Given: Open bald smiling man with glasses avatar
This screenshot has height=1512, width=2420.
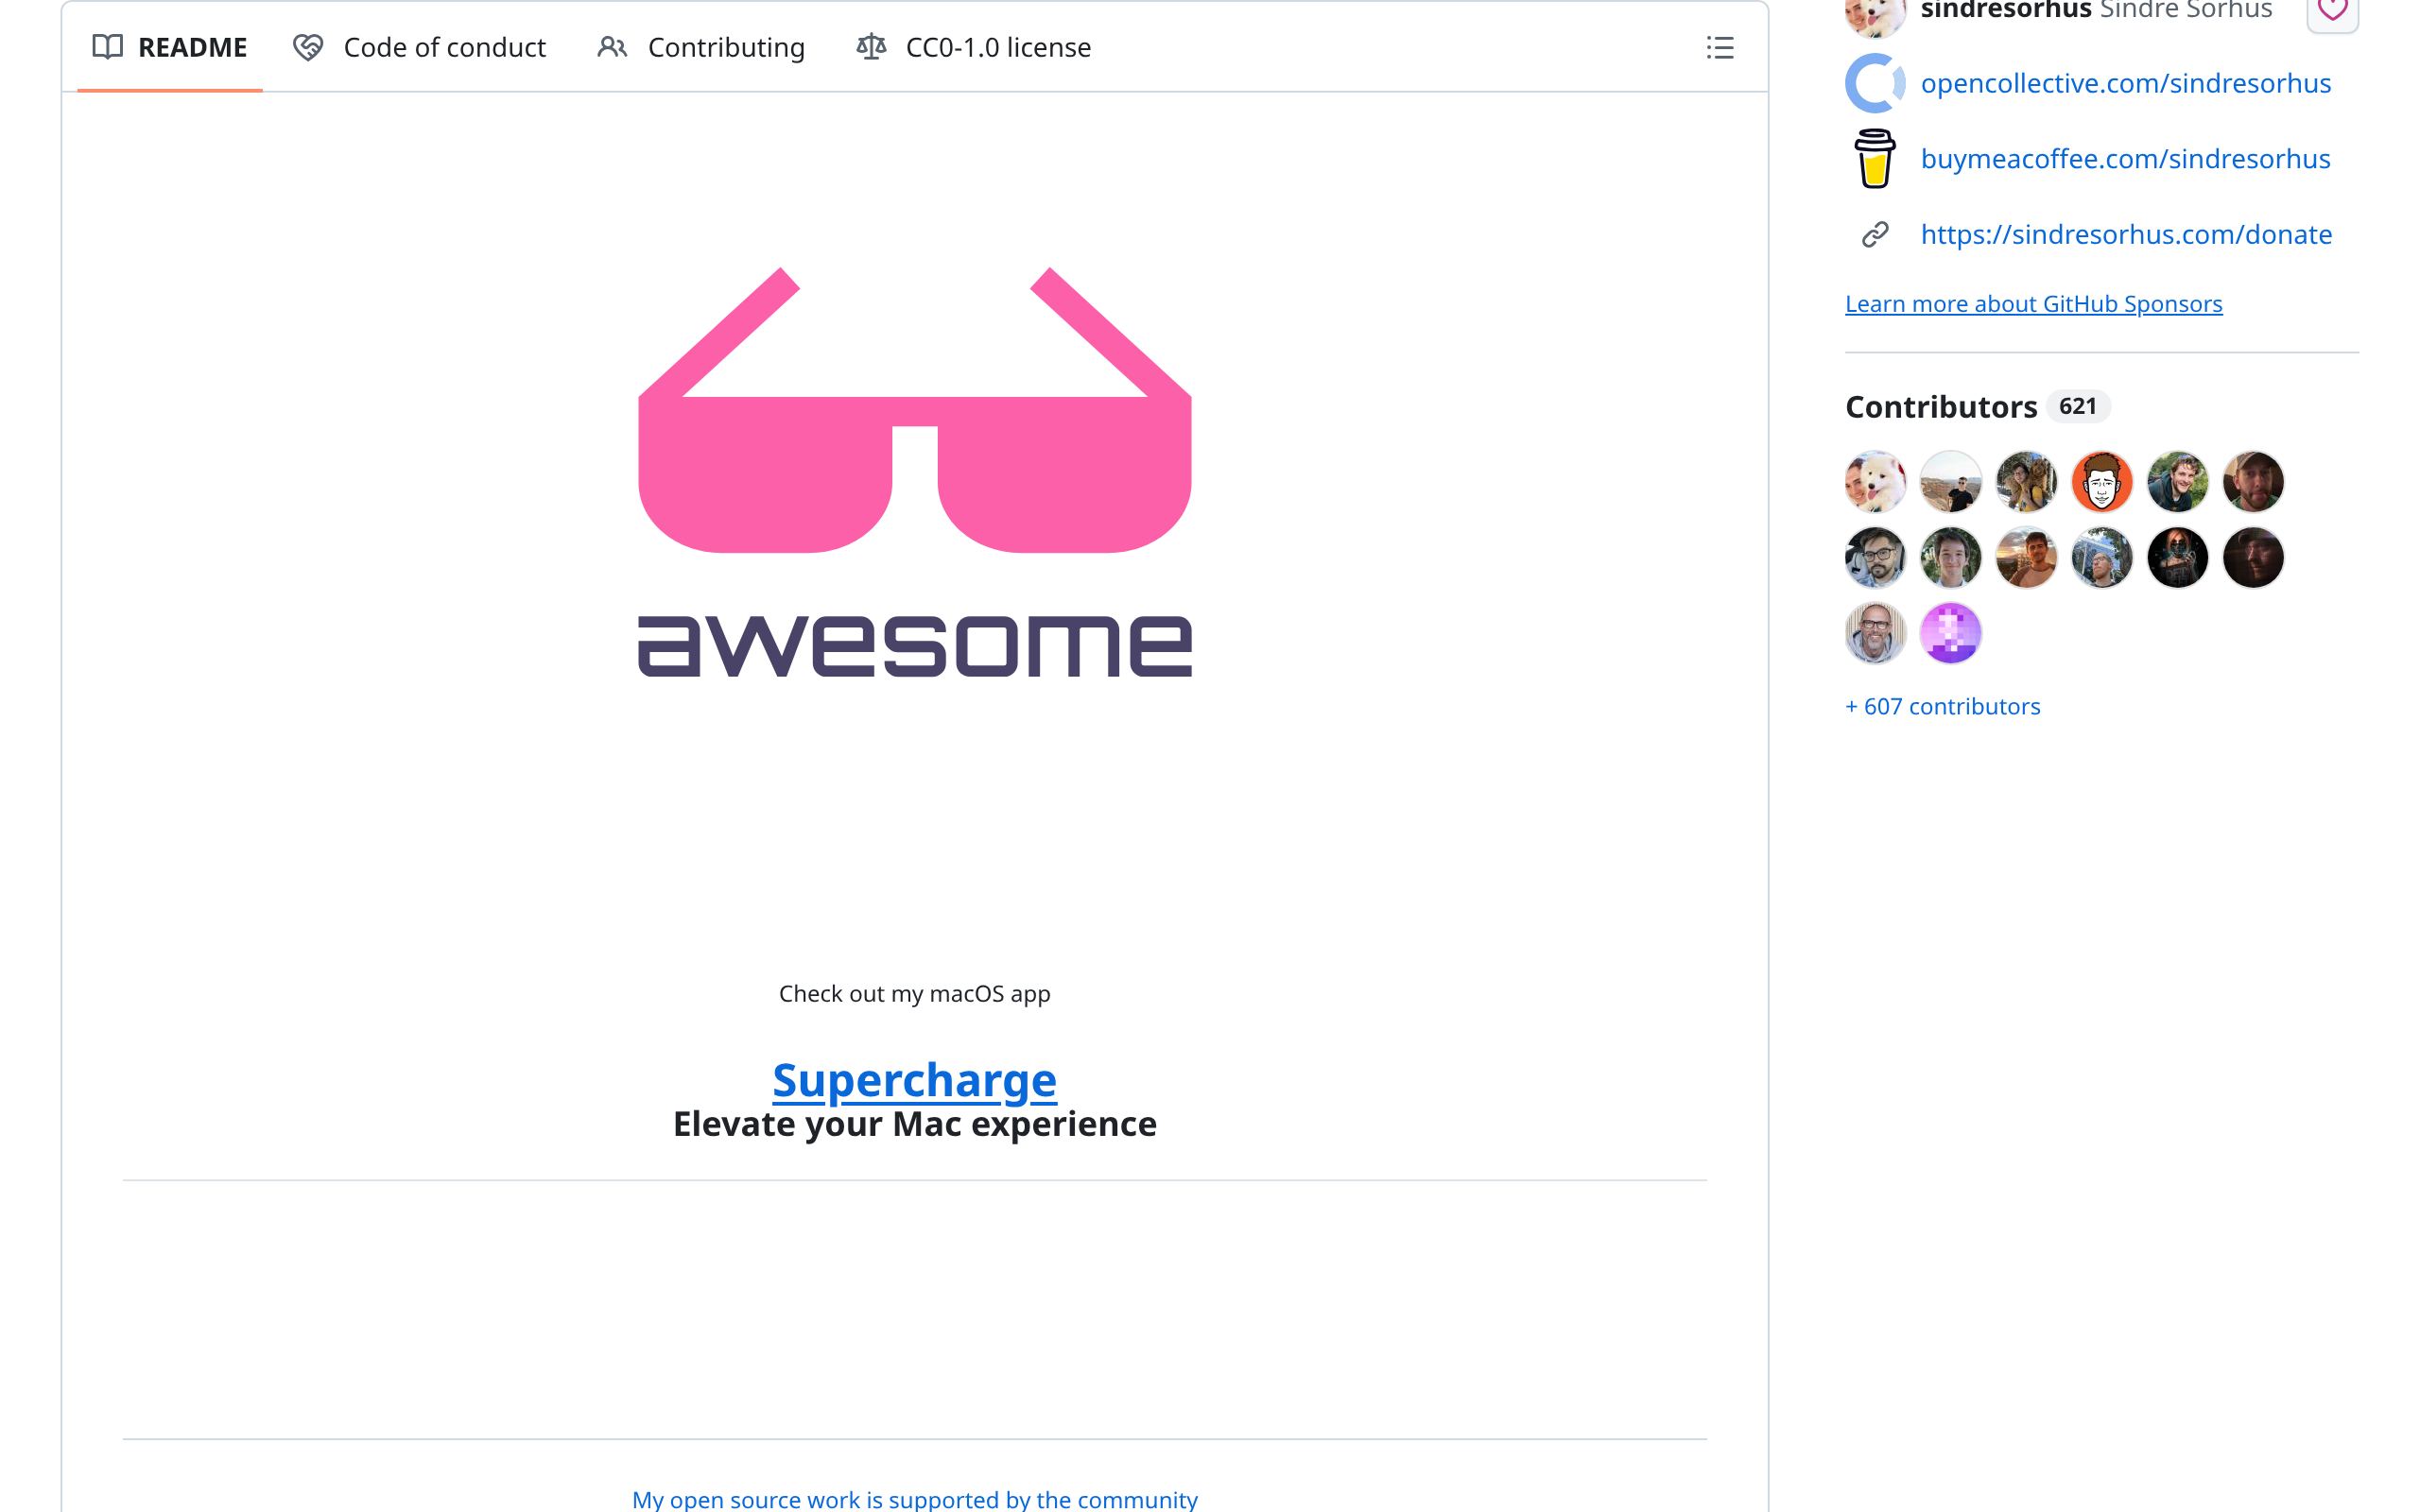Looking at the screenshot, I should click(x=1875, y=633).
